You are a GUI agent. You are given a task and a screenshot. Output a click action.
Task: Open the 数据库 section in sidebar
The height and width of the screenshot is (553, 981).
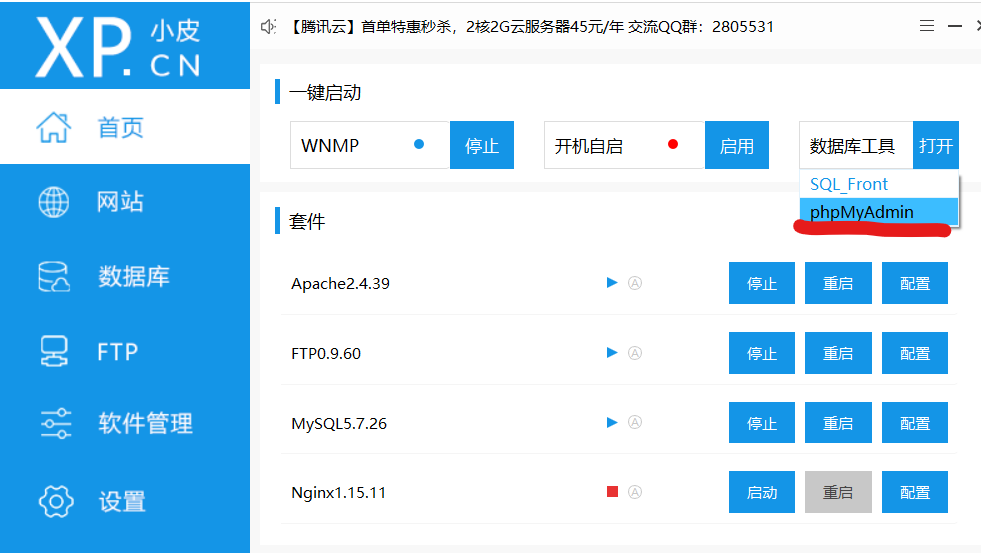[x=125, y=276]
